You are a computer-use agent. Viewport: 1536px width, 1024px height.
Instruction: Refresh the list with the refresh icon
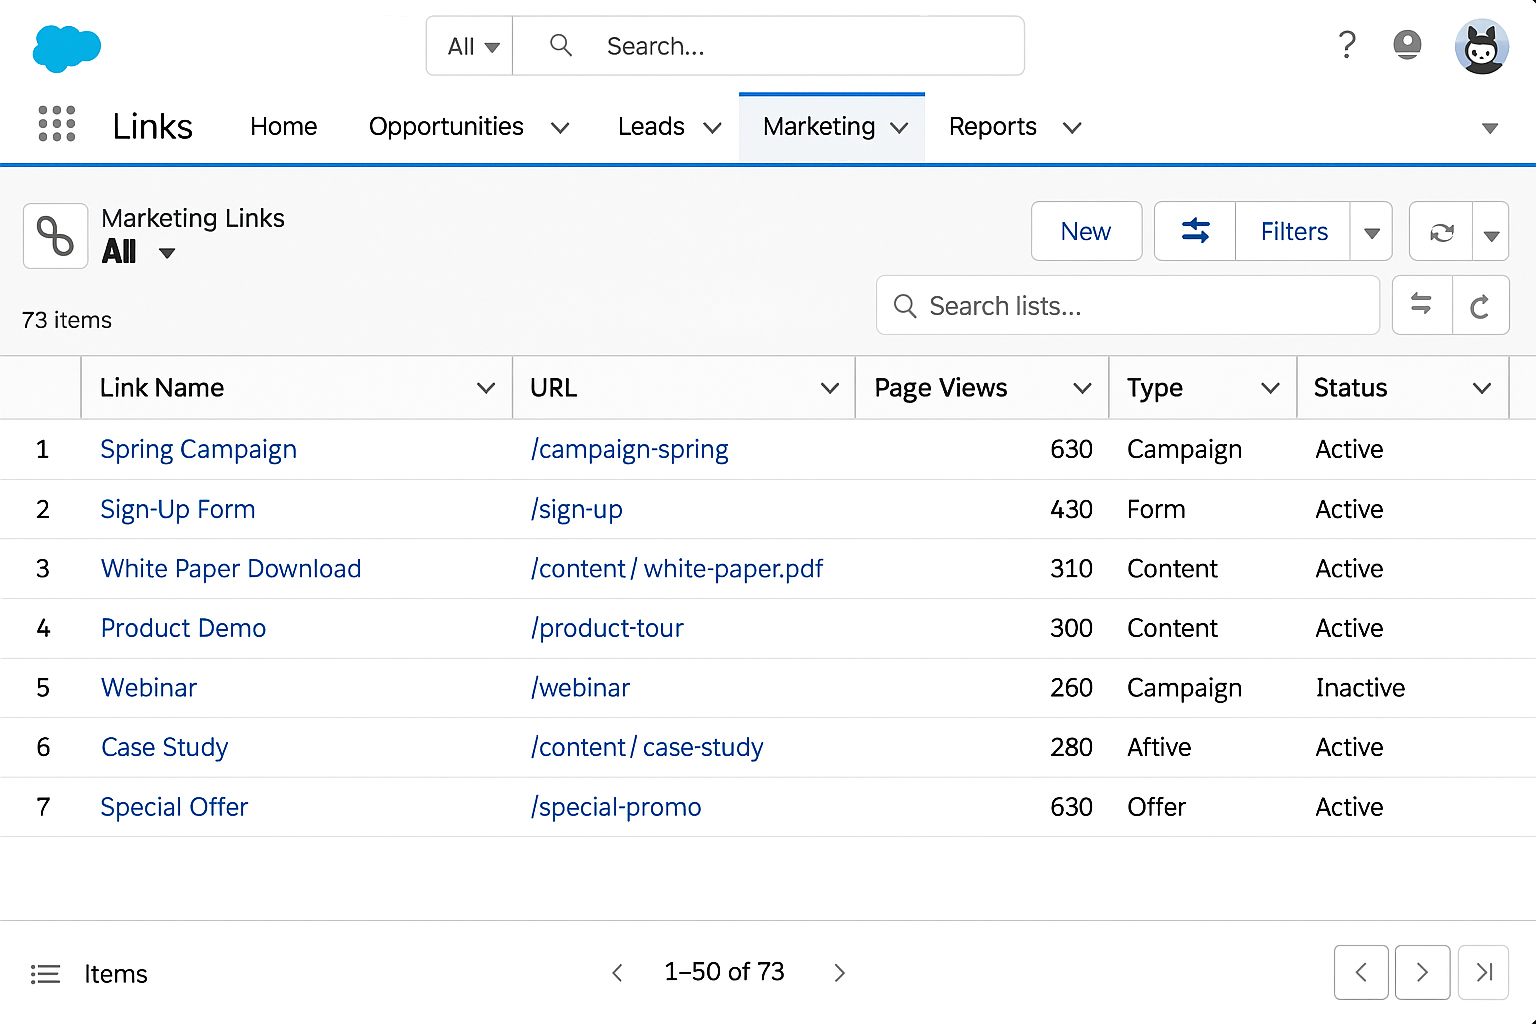1441,231
